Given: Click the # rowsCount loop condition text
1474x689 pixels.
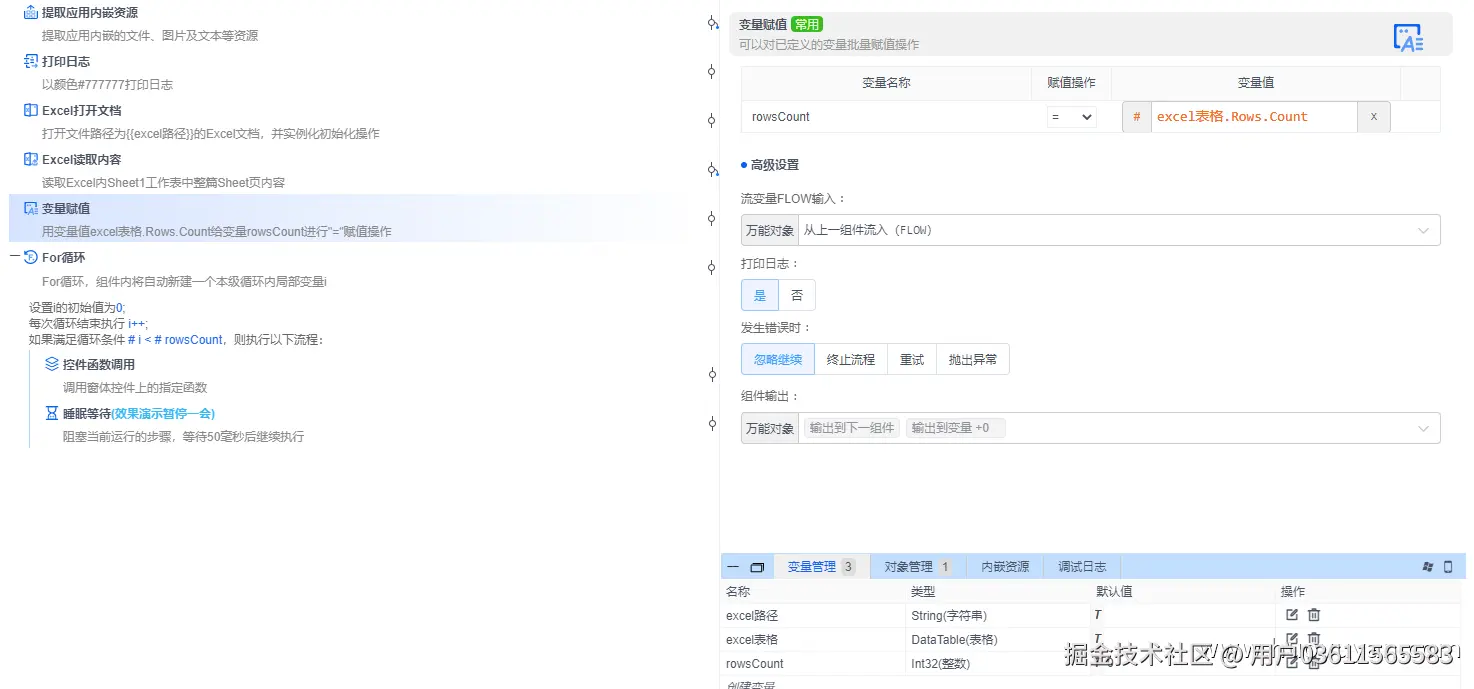Looking at the screenshot, I should [x=189, y=340].
